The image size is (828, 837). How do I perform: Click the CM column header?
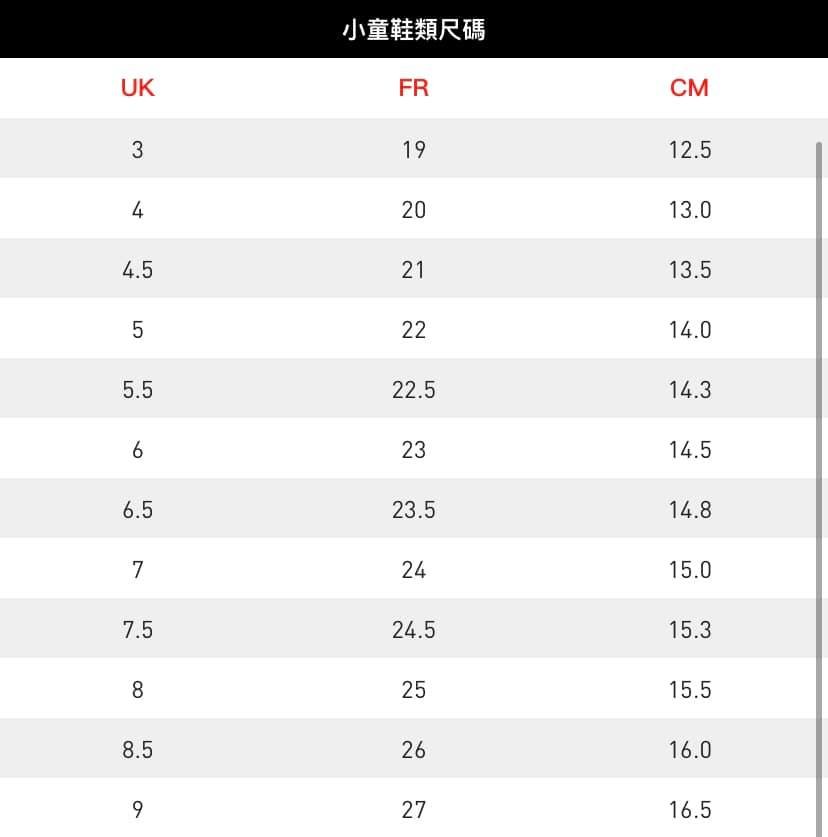tap(689, 88)
